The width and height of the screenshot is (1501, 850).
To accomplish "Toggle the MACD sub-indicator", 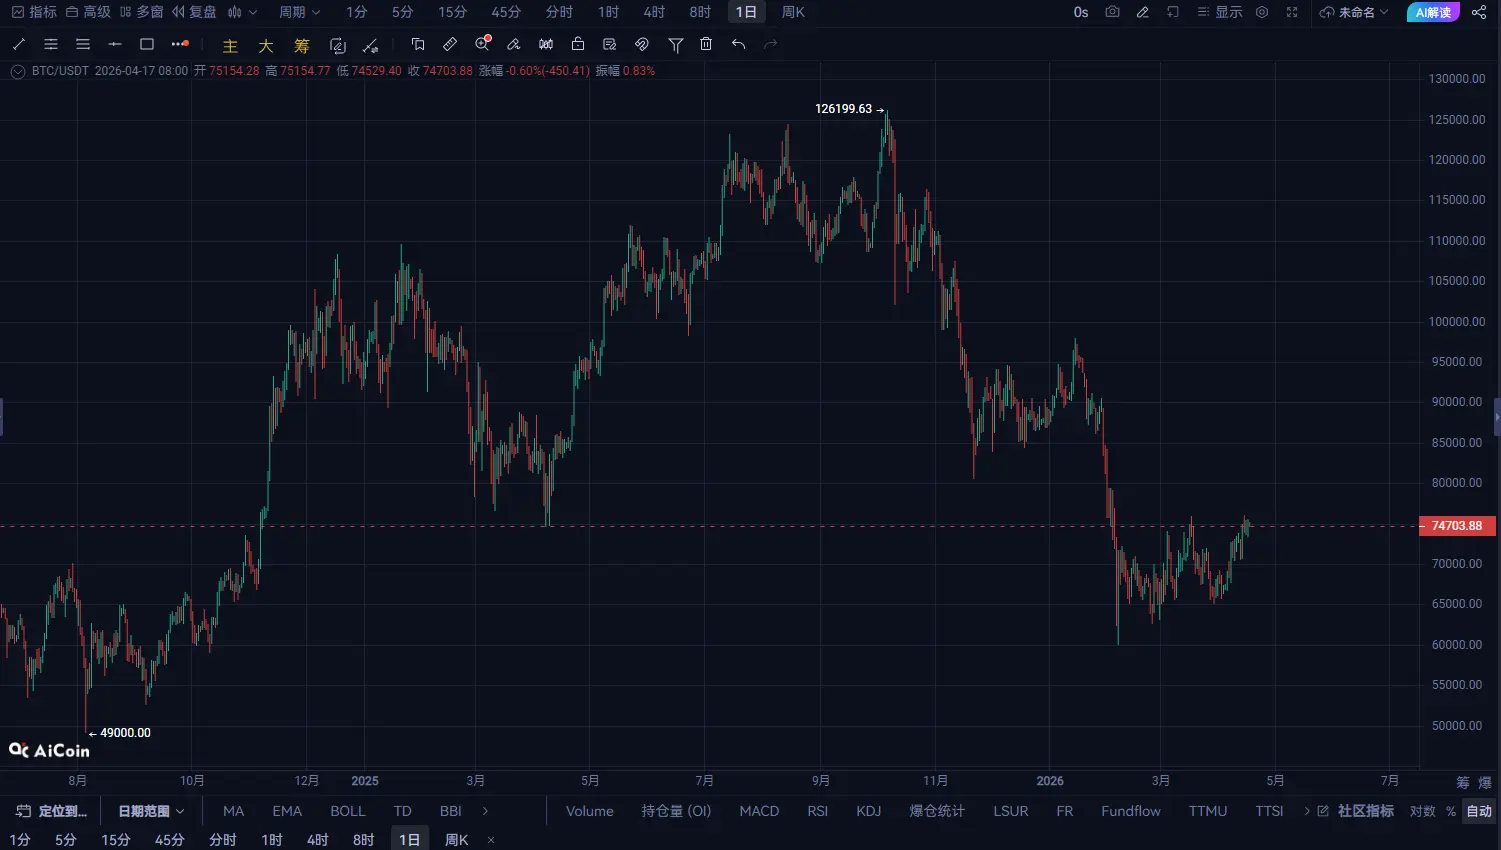I will point(759,811).
